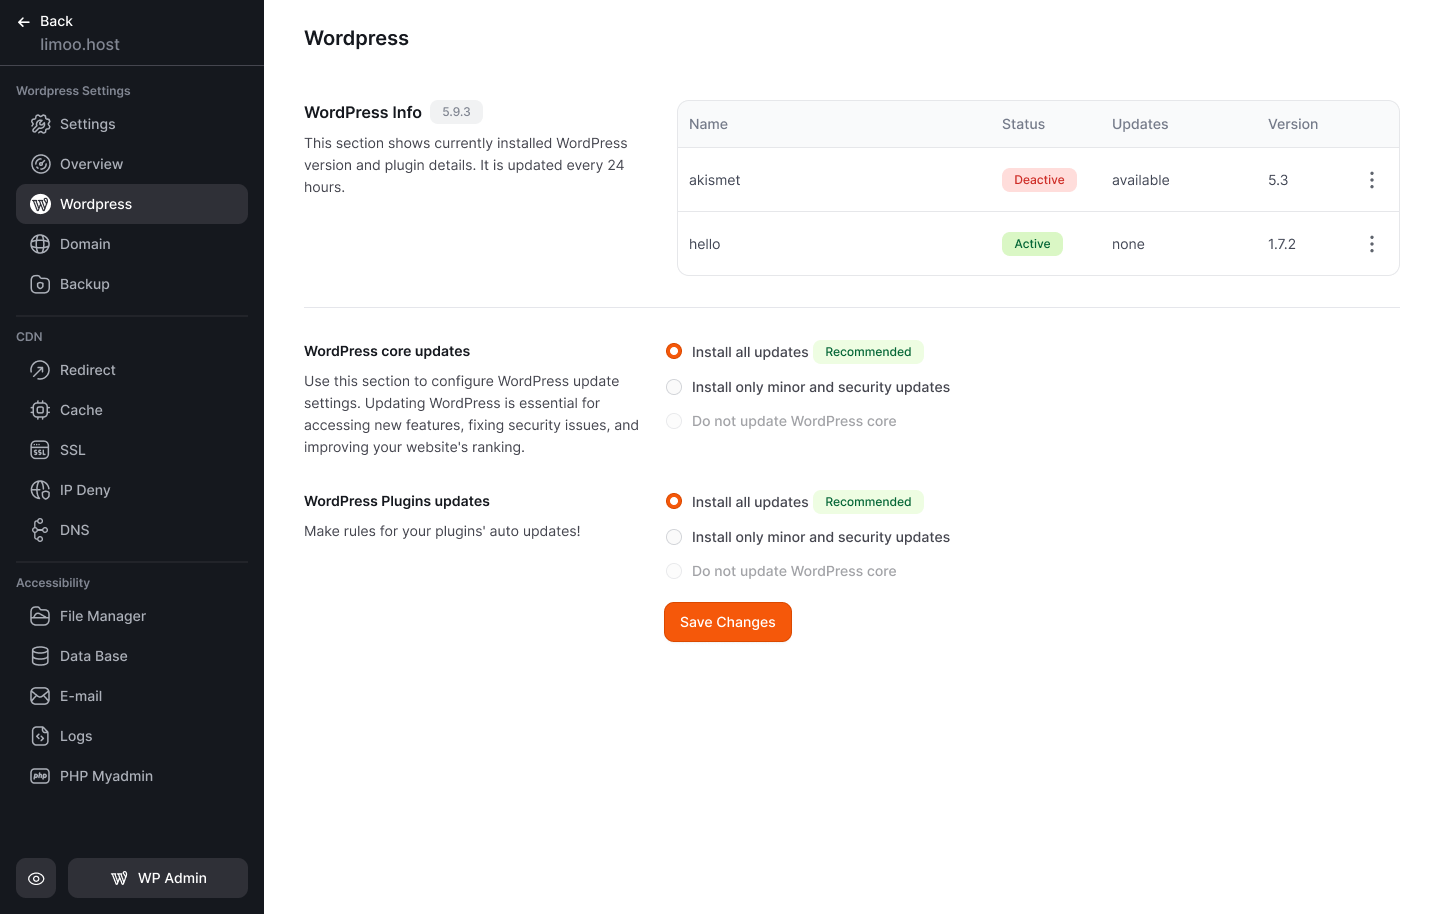Open the Settings gear icon in sidebar
The height and width of the screenshot is (914, 1440).
point(40,124)
